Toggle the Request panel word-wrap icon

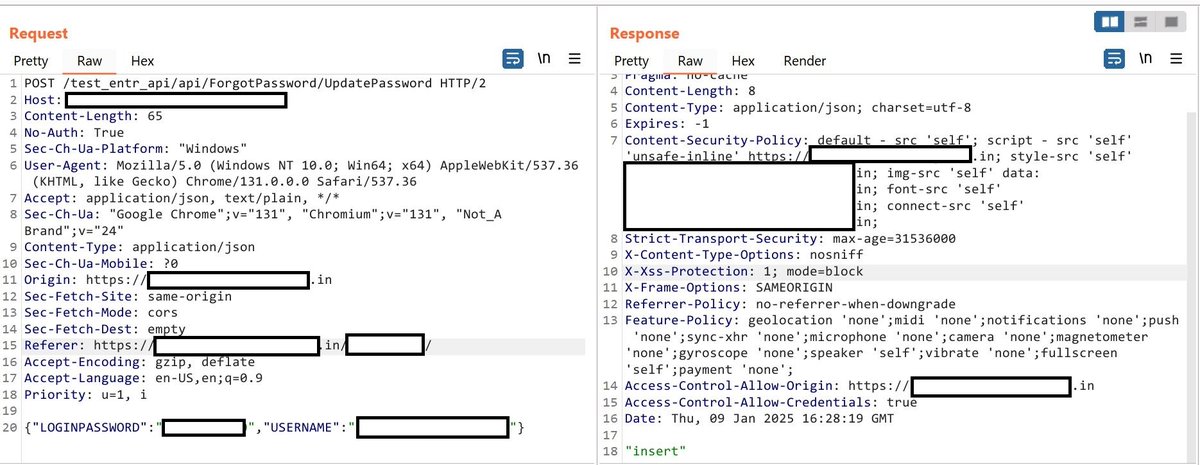(x=513, y=59)
